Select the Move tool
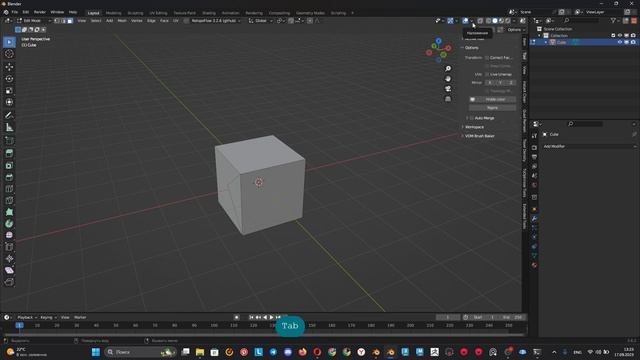Screen dimensions: 640x360 (9, 67)
